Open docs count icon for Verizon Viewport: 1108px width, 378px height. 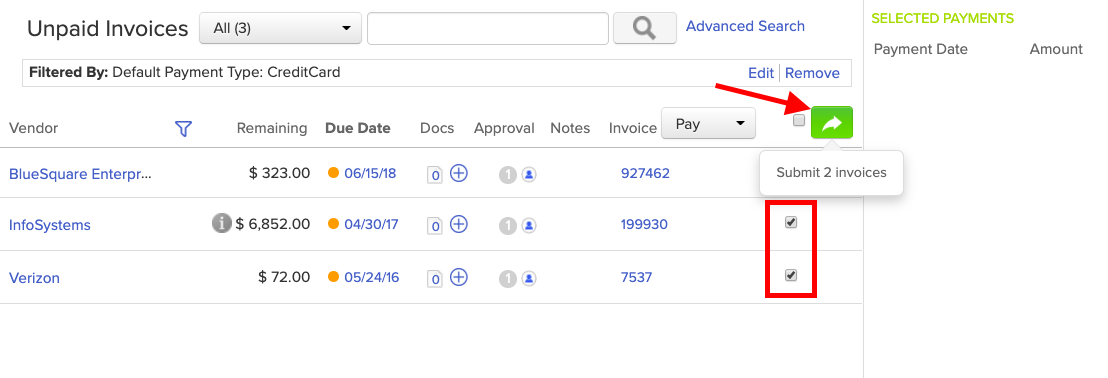click(x=435, y=279)
